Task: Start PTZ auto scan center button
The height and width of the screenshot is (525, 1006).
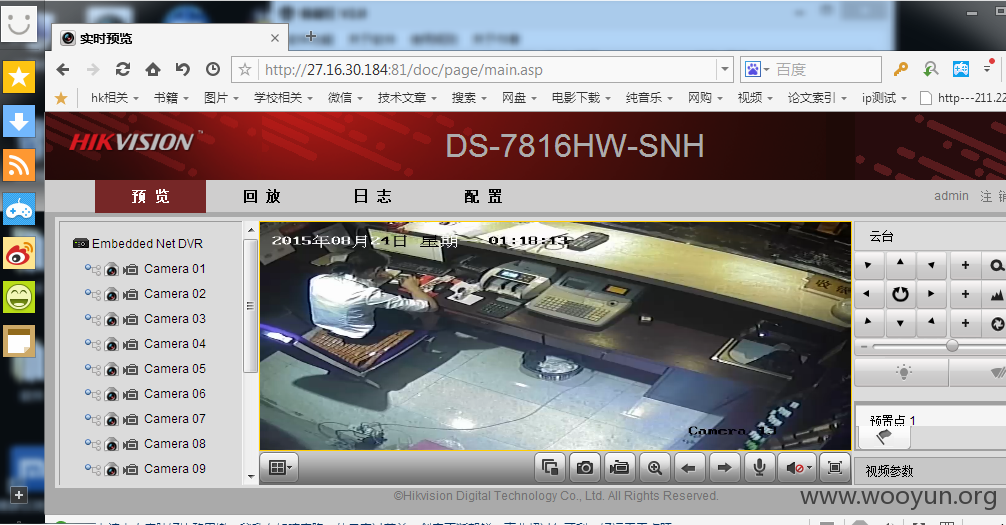Action: coord(900,294)
